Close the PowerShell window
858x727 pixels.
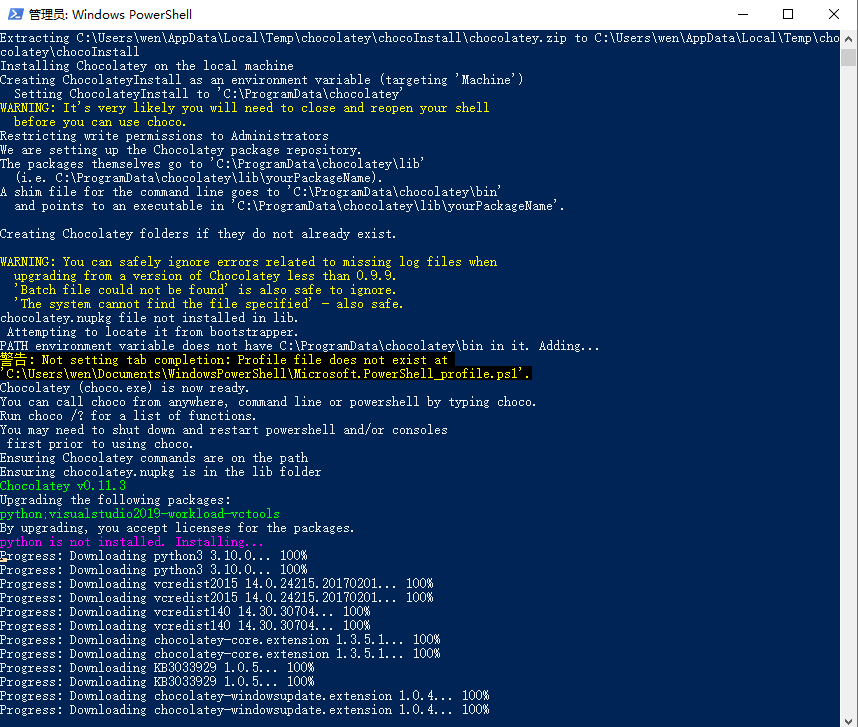tap(833, 14)
